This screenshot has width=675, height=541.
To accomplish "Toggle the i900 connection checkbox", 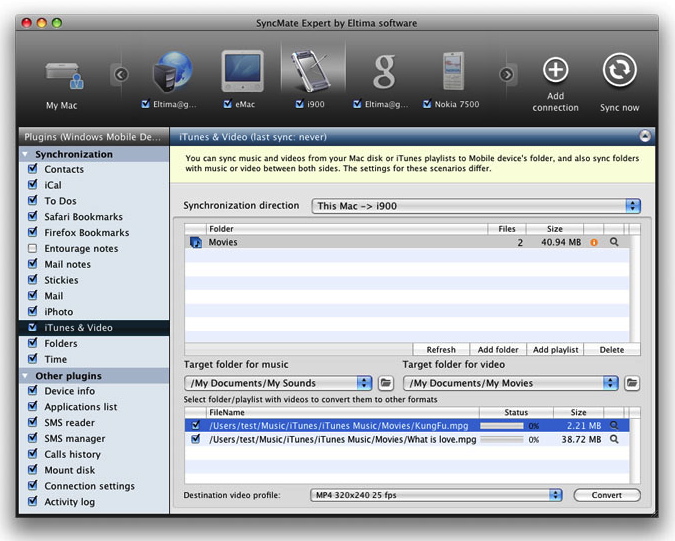I will [x=300, y=104].
